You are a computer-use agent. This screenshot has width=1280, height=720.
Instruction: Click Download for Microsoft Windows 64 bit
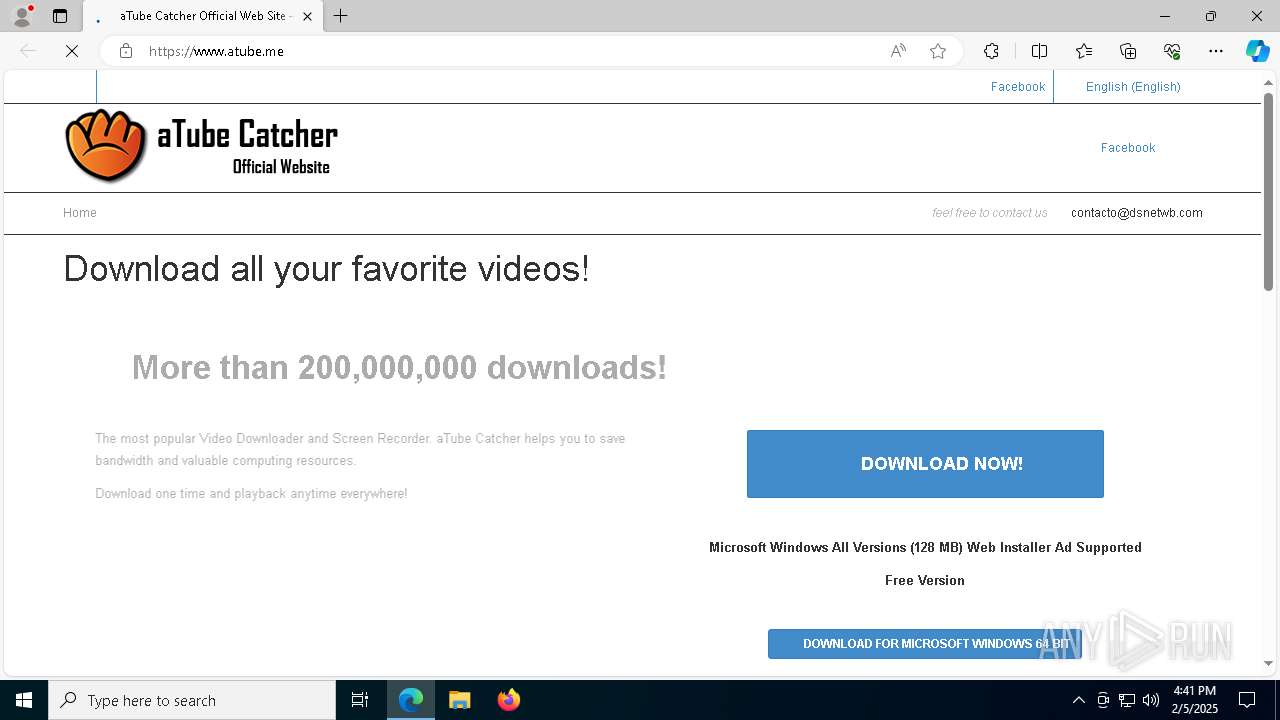925,644
